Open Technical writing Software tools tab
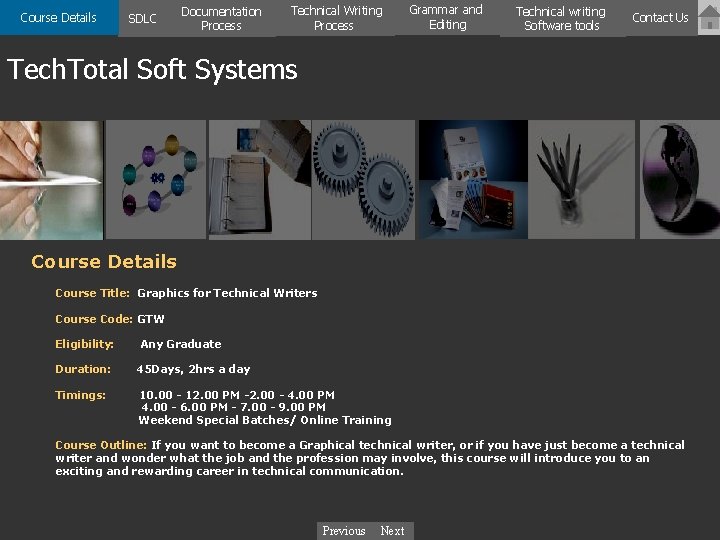Image resolution: width=720 pixels, height=540 pixels. coord(562,18)
